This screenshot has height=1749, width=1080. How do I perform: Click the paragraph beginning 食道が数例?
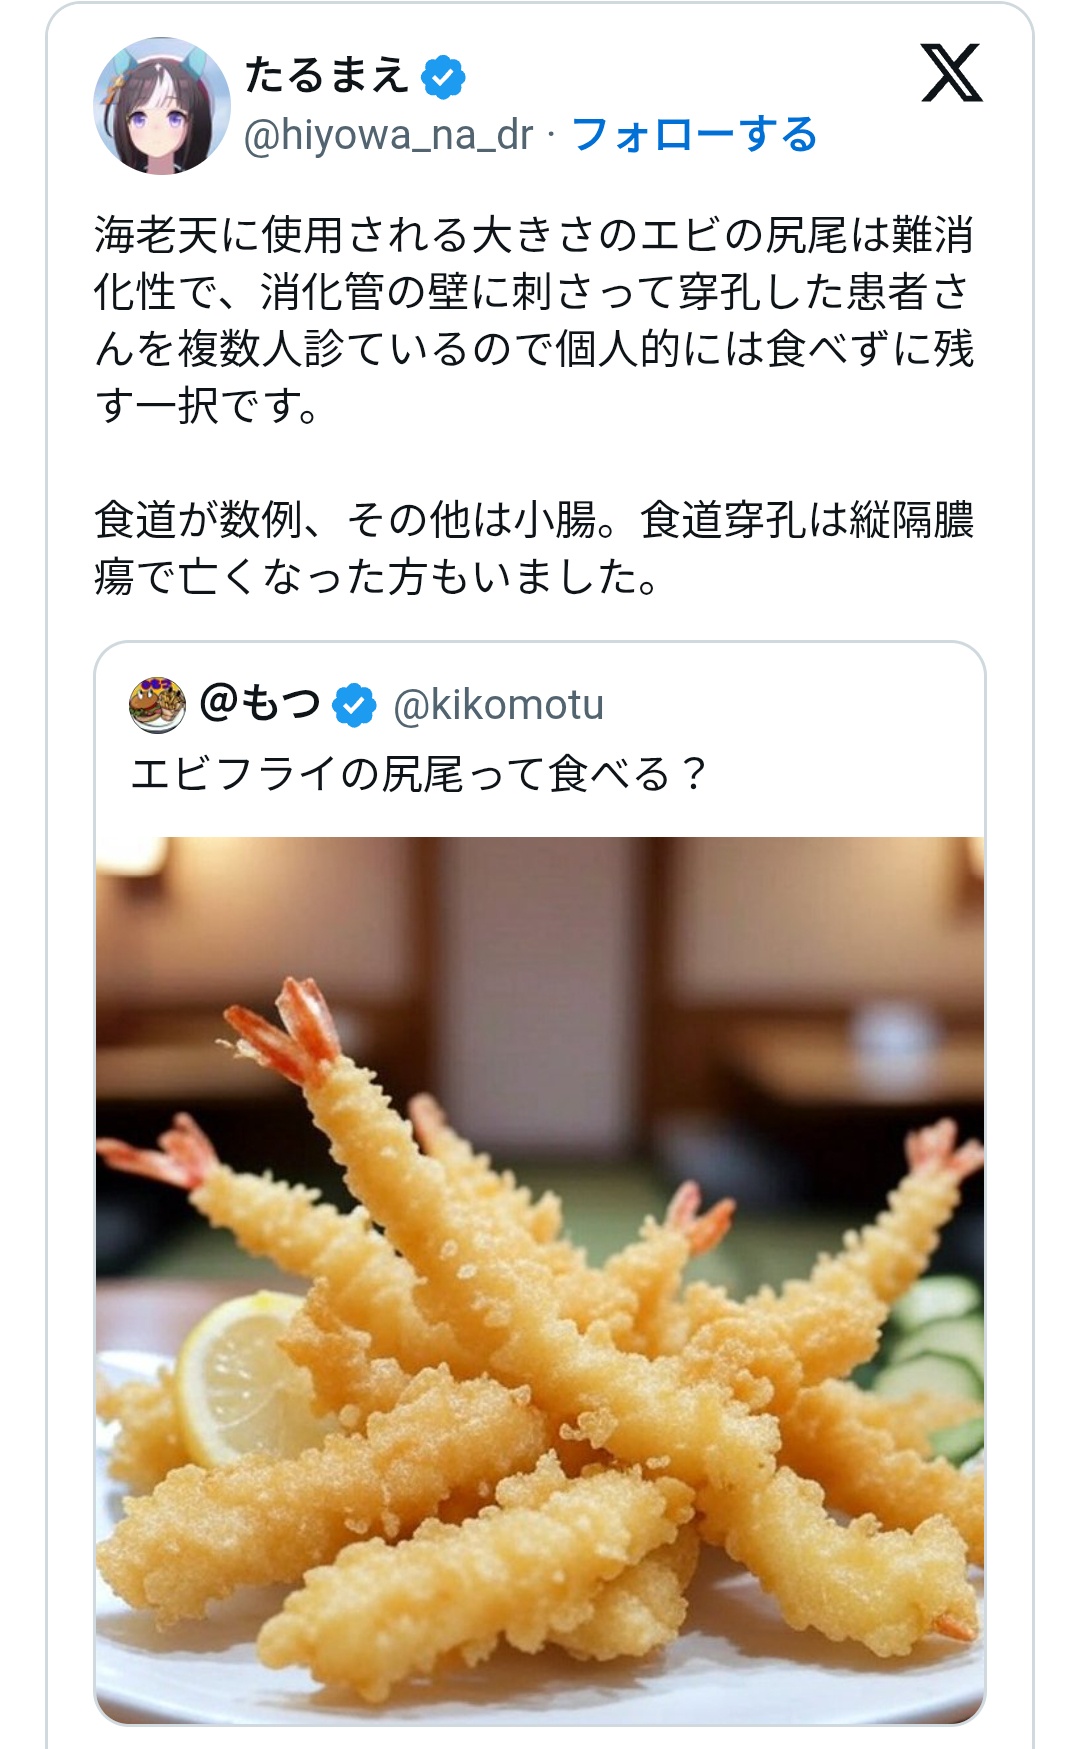pos(534,548)
